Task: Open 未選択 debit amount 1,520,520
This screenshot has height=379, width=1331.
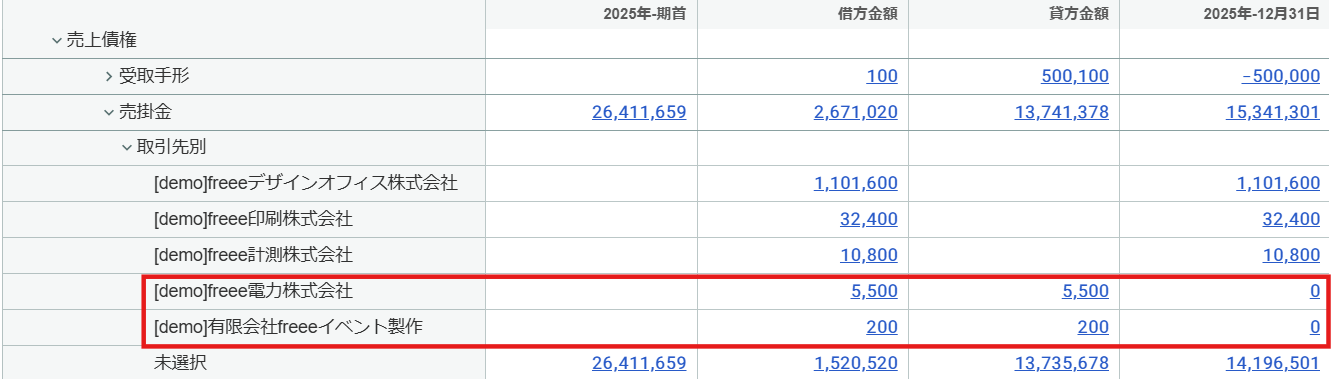Action: click(x=856, y=362)
